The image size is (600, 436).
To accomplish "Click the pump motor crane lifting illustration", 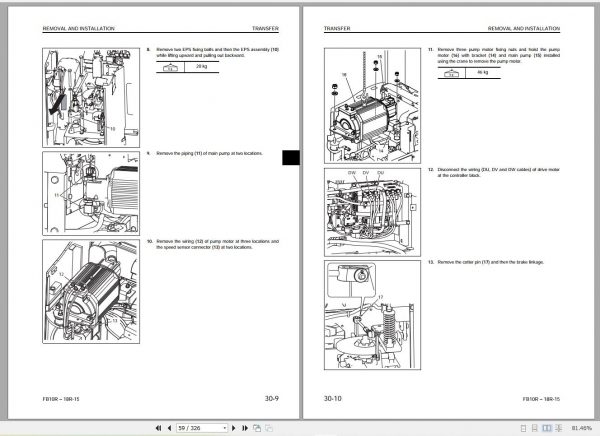I will coord(372,106).
